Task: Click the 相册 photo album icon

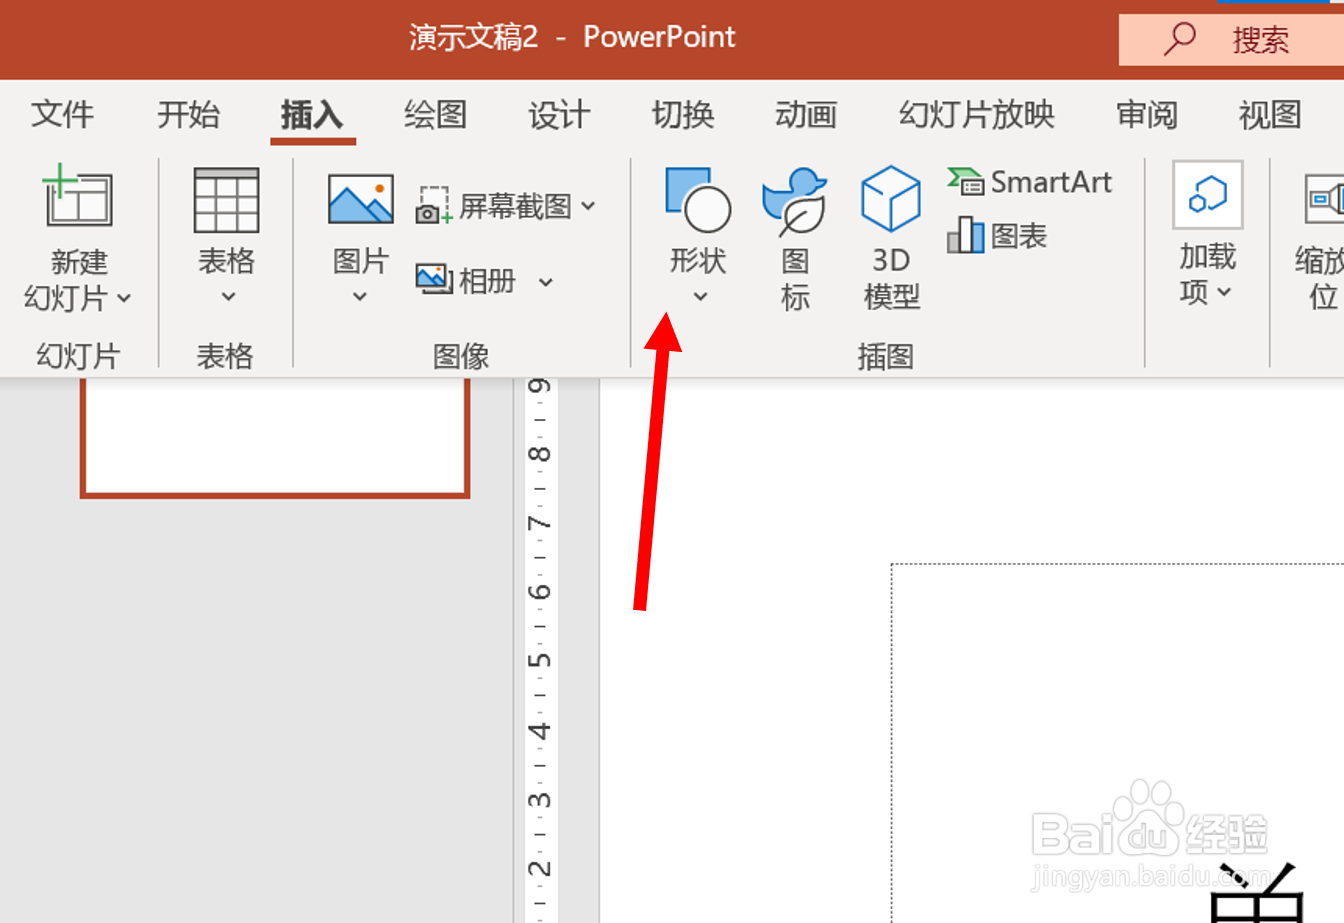Action: [434, 279]
